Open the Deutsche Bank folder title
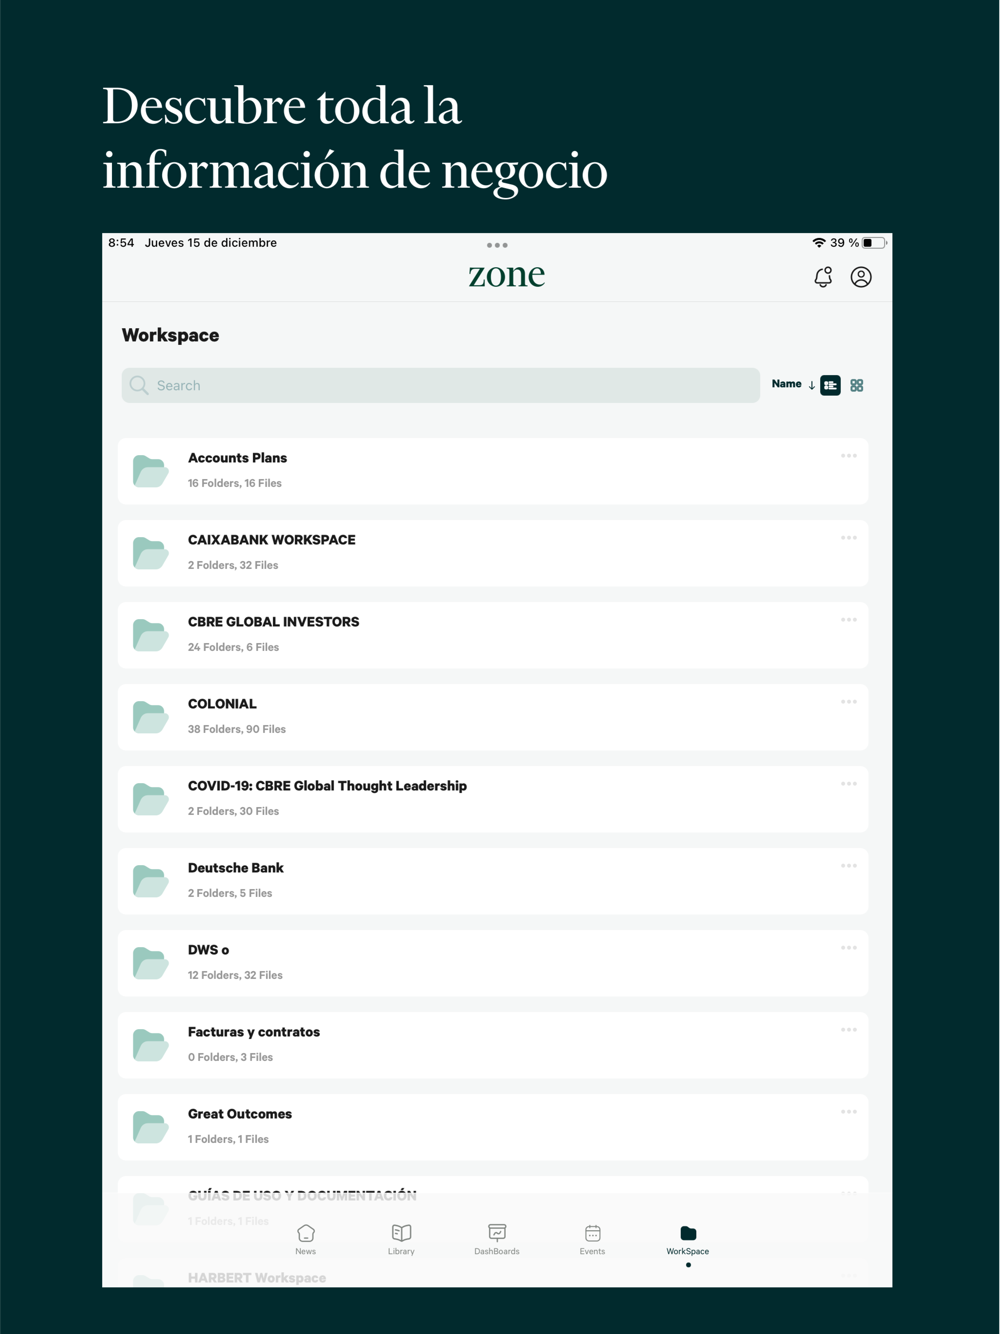The width and height of the screenshot is (1000, 1334). tap(236, 868)
